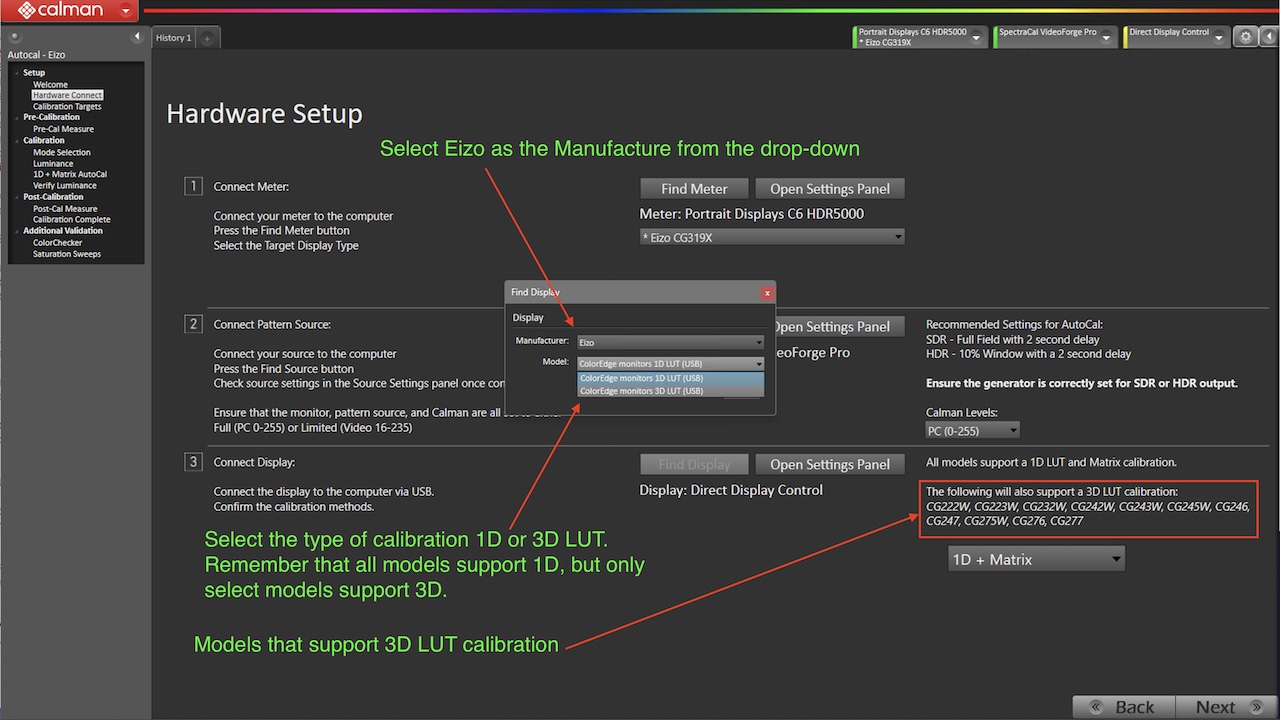Open the Calman Levels PC (0-255) dropdown
Viewport: 1280px width, 720px height.
tap(973, 430)
